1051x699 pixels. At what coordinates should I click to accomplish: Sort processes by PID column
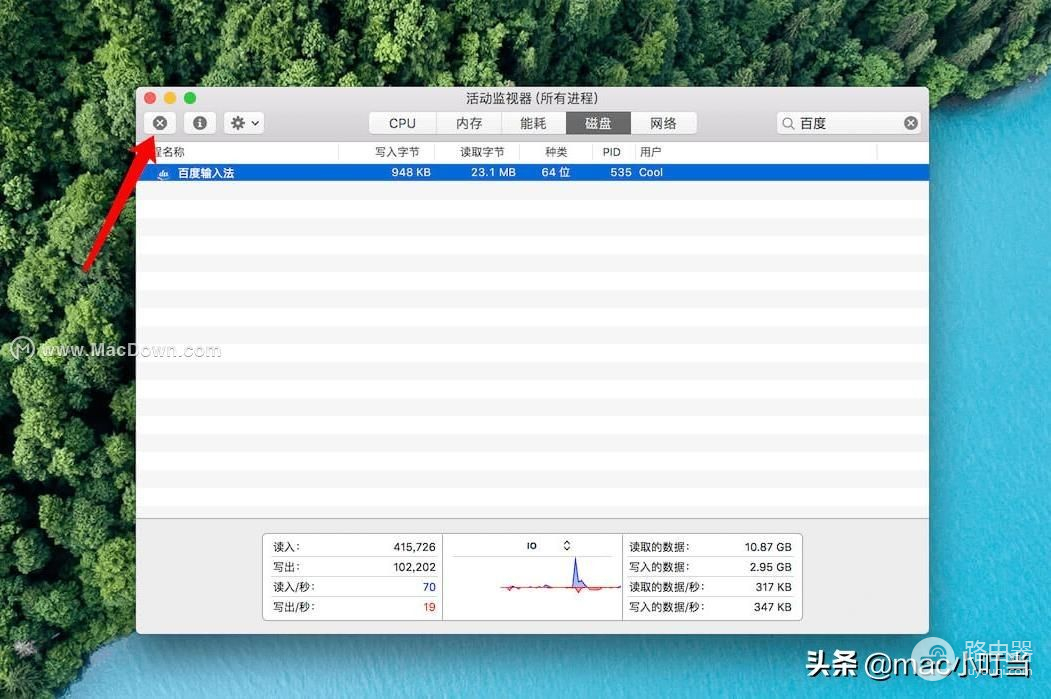tap(611, 152)
